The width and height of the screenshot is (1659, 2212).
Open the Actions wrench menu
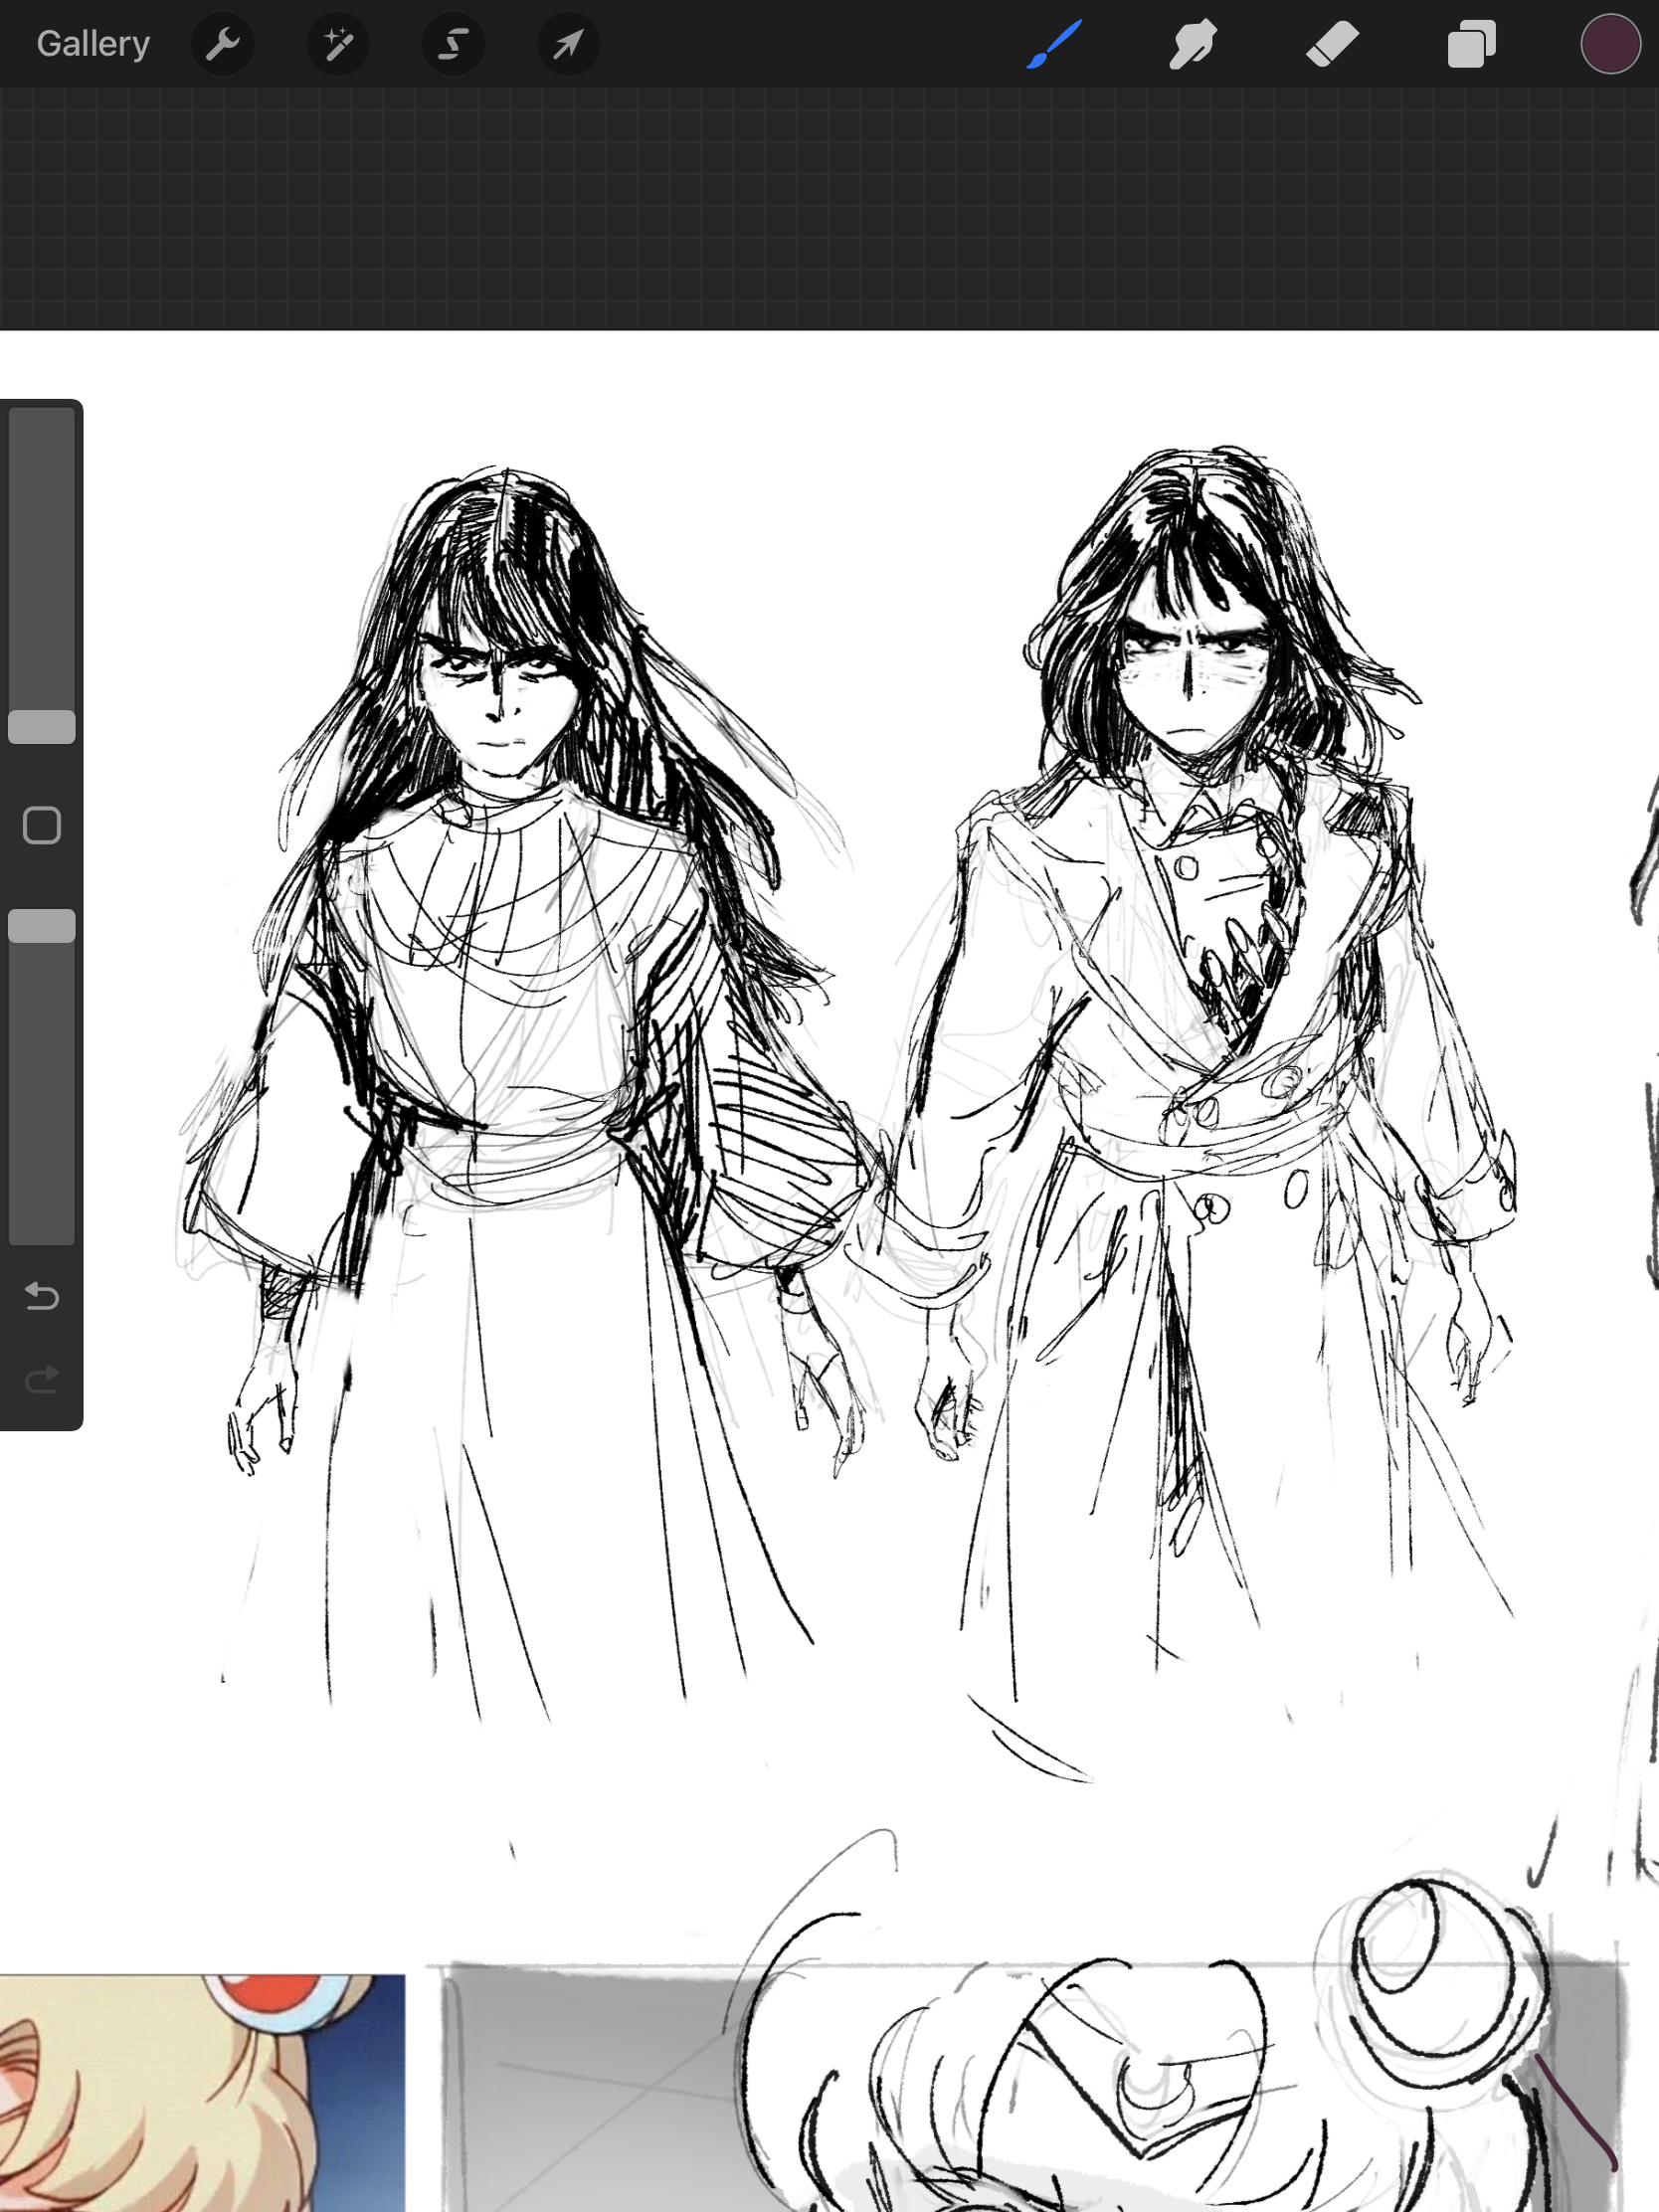222,44
